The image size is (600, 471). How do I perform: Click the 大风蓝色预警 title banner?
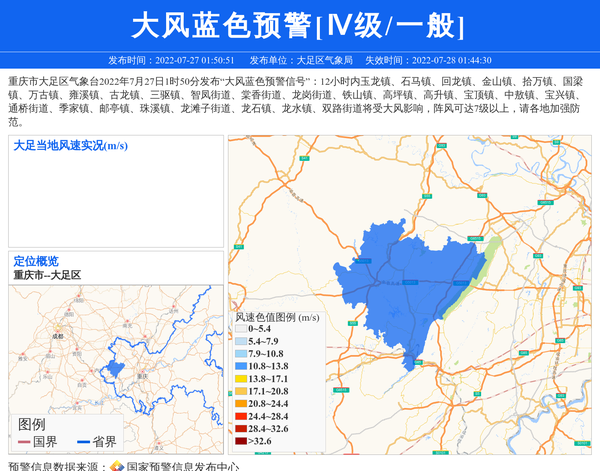[x=299, y=25]
